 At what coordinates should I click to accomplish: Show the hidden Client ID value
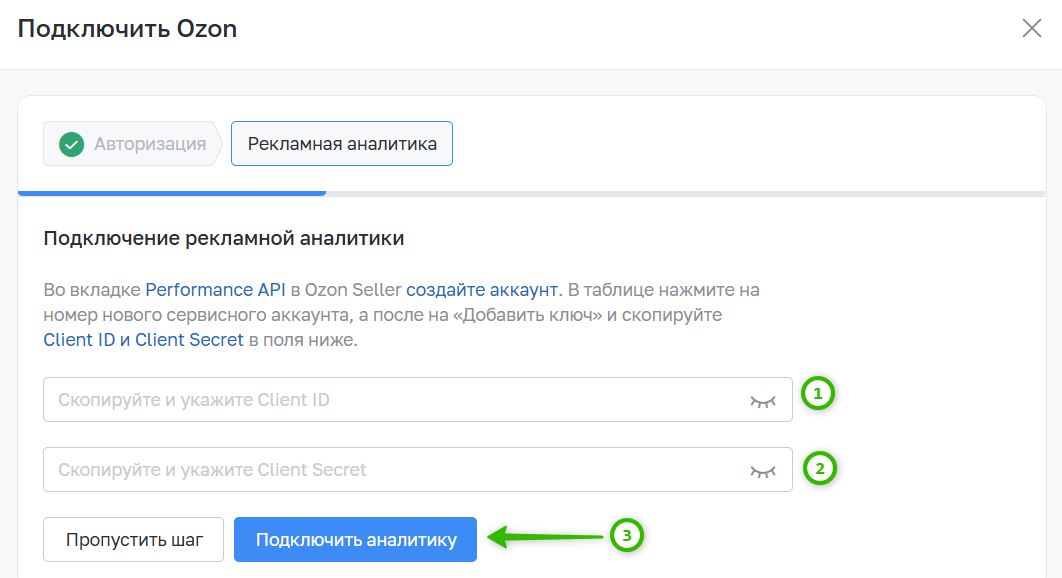tap(763, 402)
